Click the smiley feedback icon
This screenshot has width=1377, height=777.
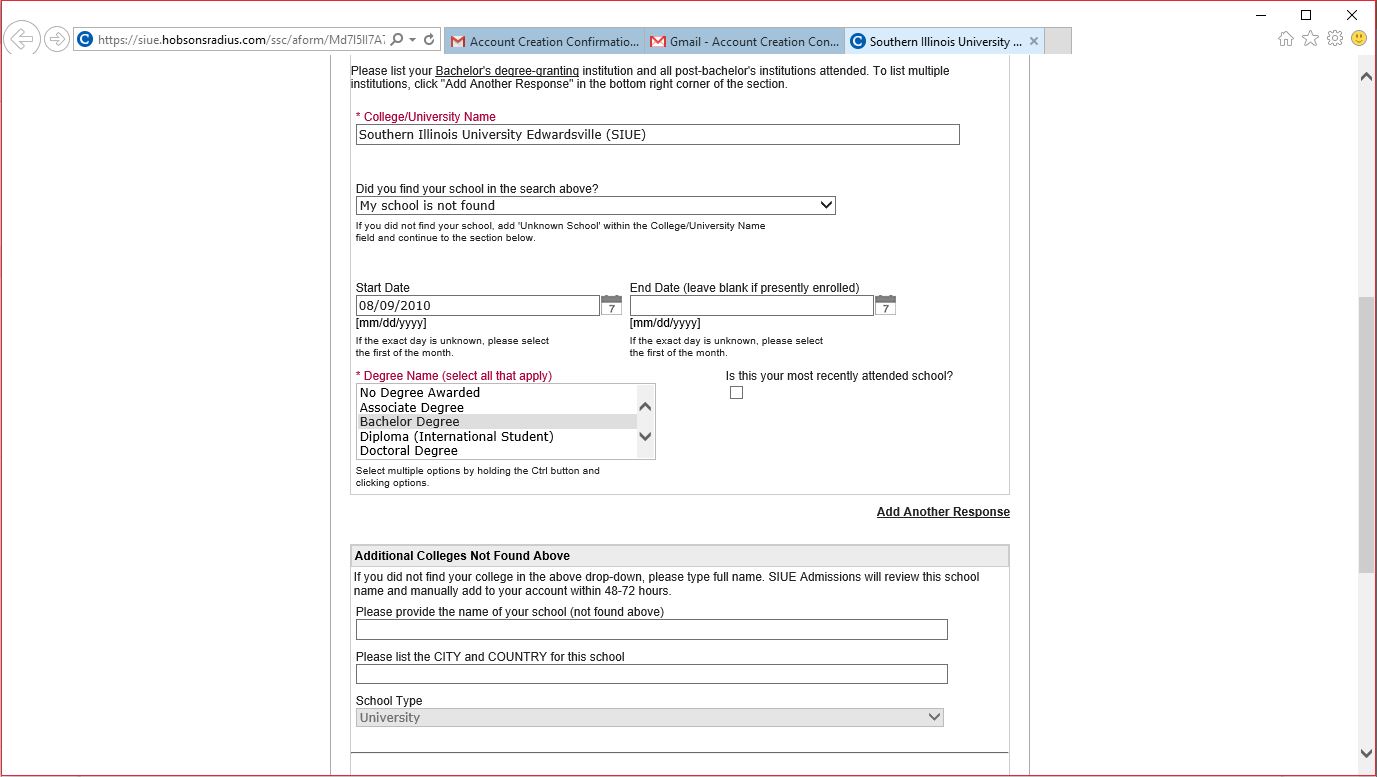(x=1358, y=39)
